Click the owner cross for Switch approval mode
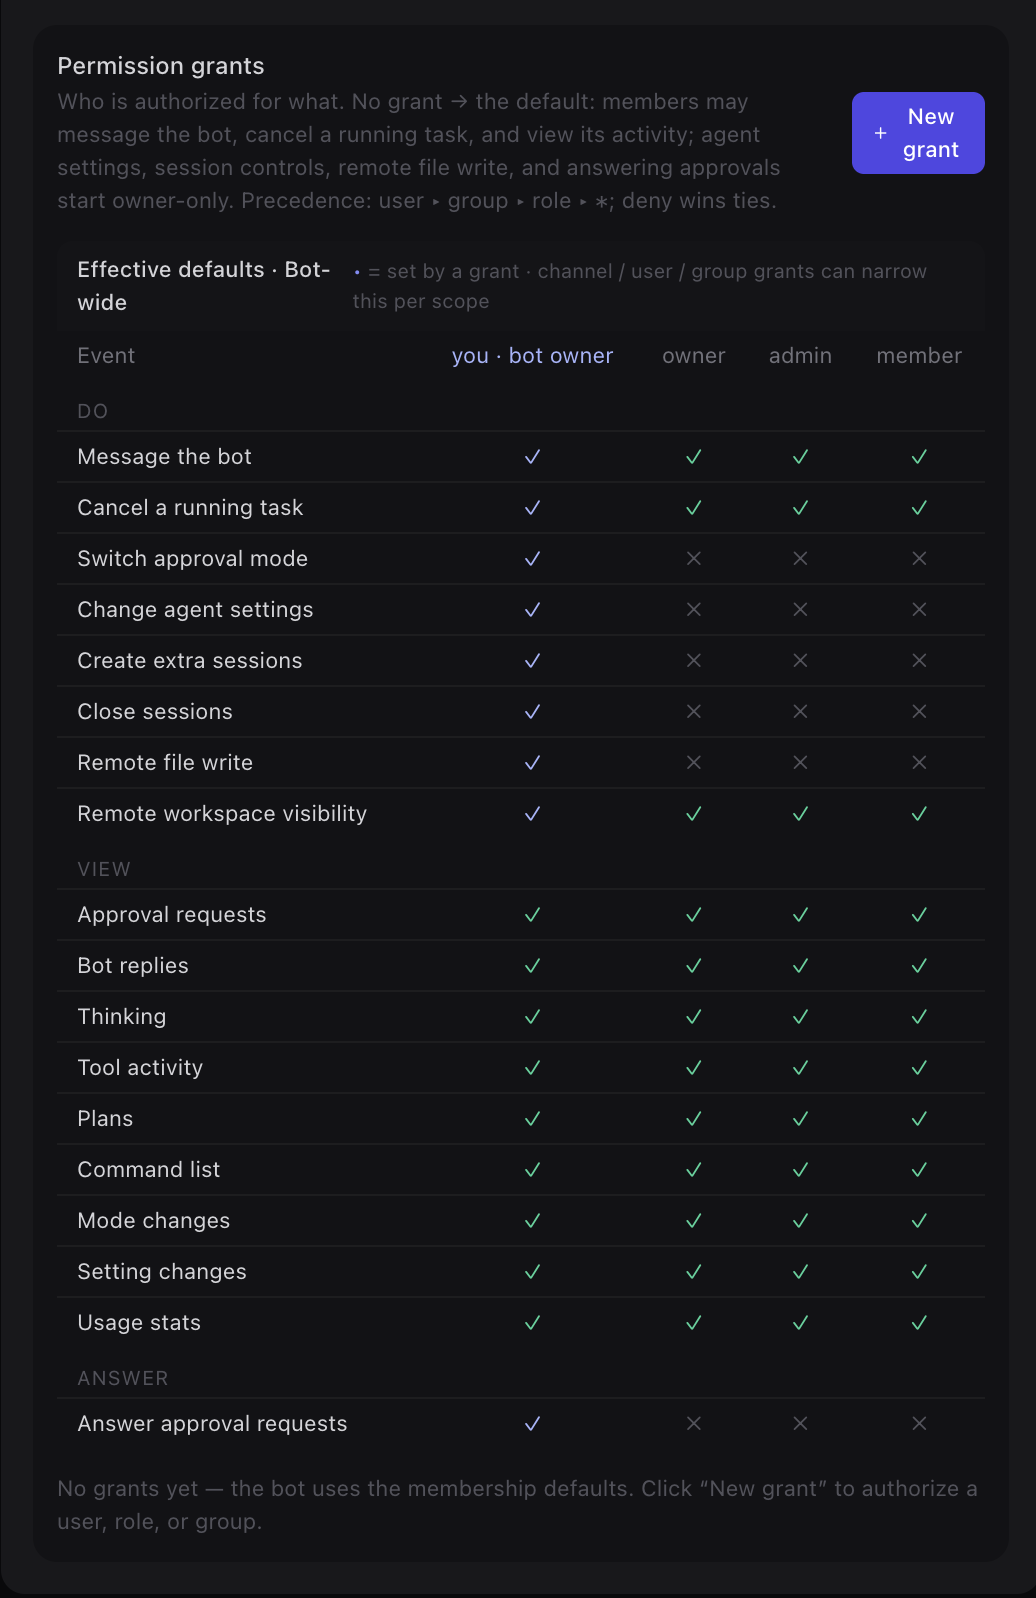Screen dimensions: 1036x1598 (x=693, y=559)
